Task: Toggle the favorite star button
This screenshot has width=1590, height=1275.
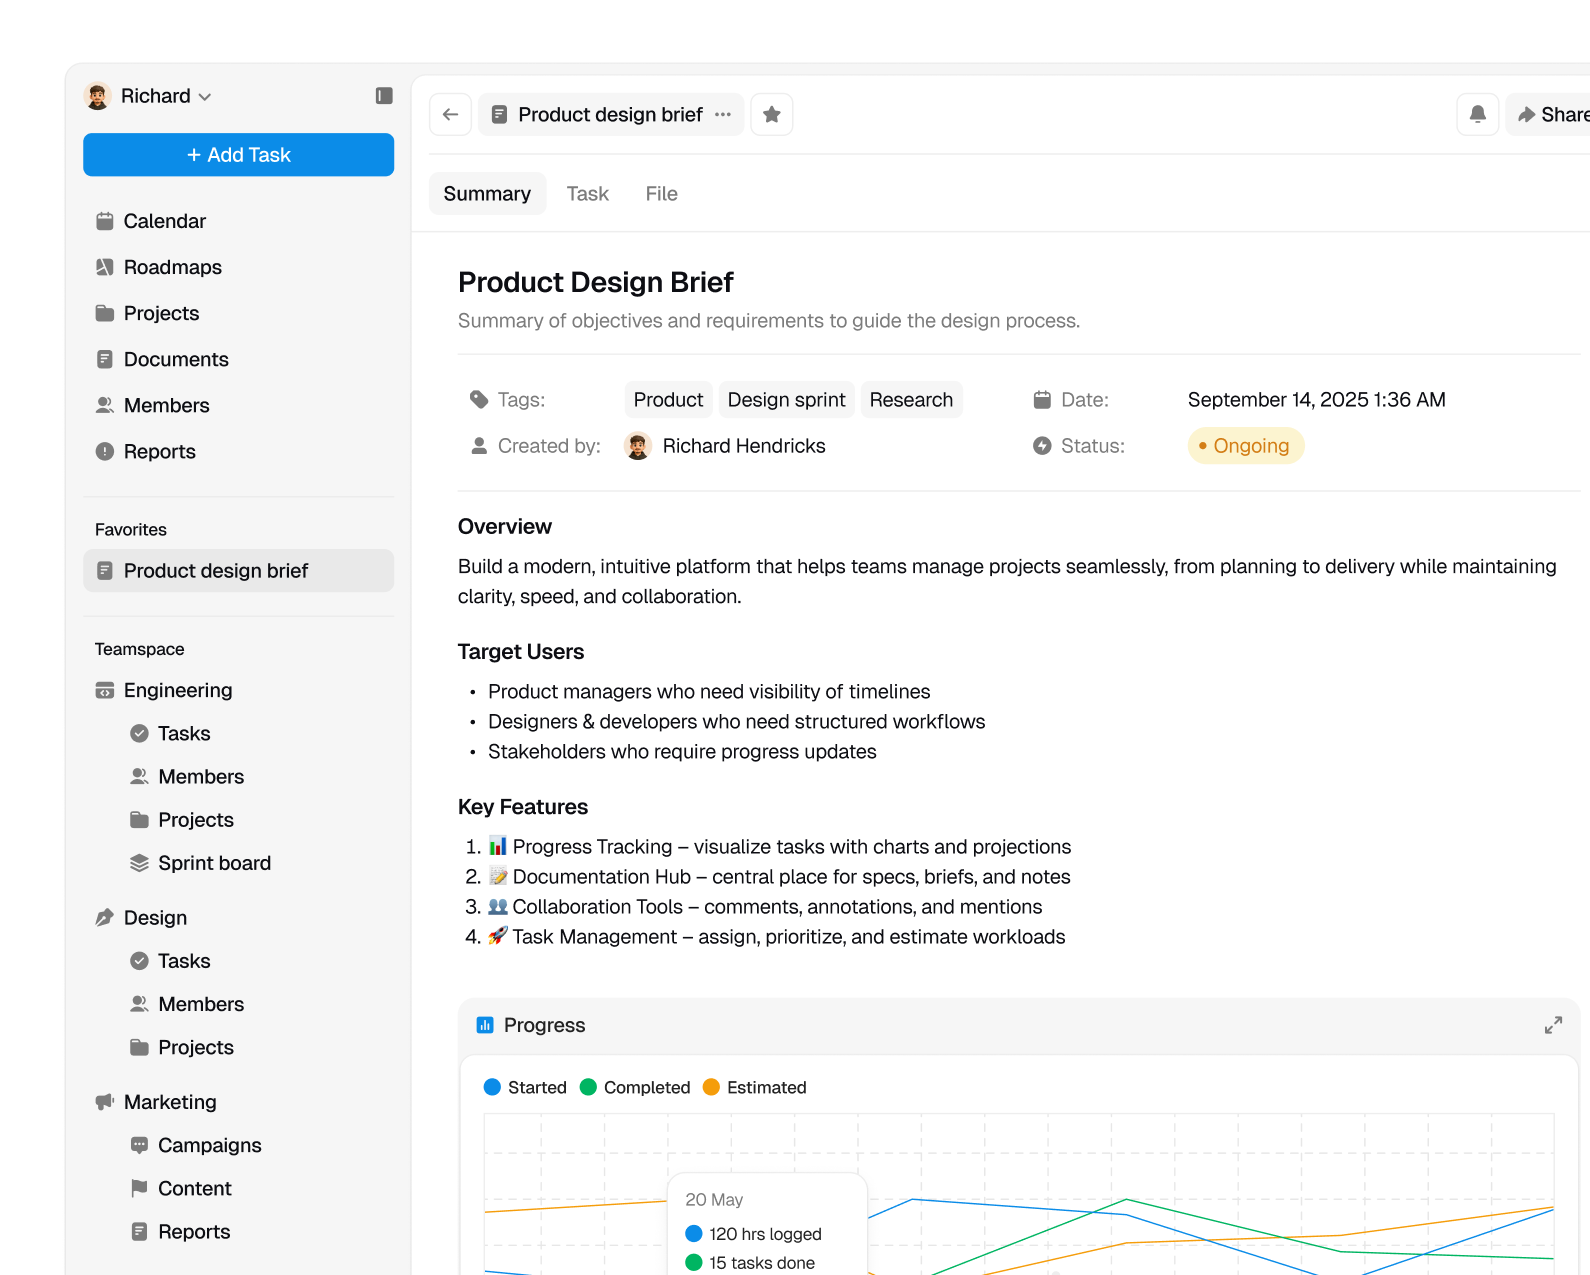Action: coord(772,114)
